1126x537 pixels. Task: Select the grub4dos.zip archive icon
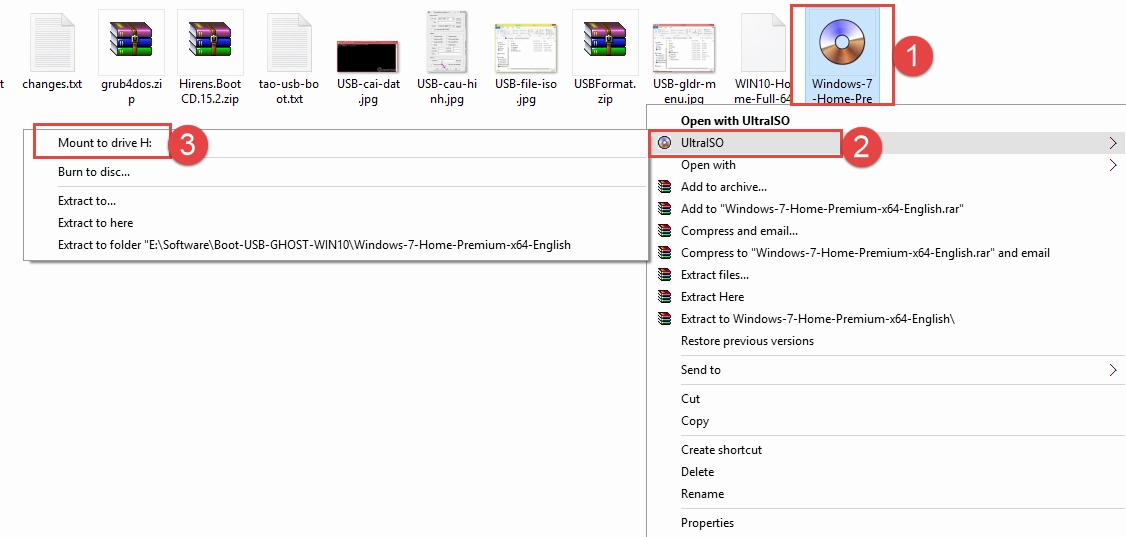point(131,40)
